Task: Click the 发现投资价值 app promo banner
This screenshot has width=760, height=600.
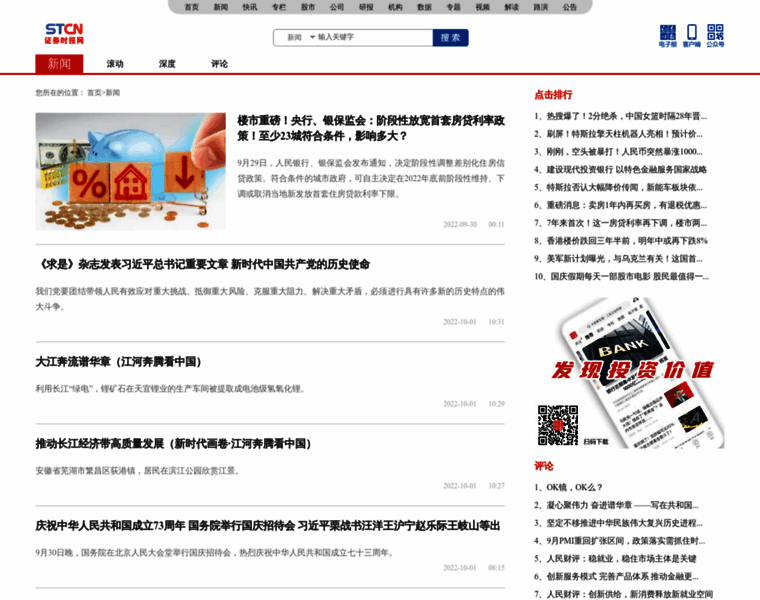Action: click(x=632, y=370)
